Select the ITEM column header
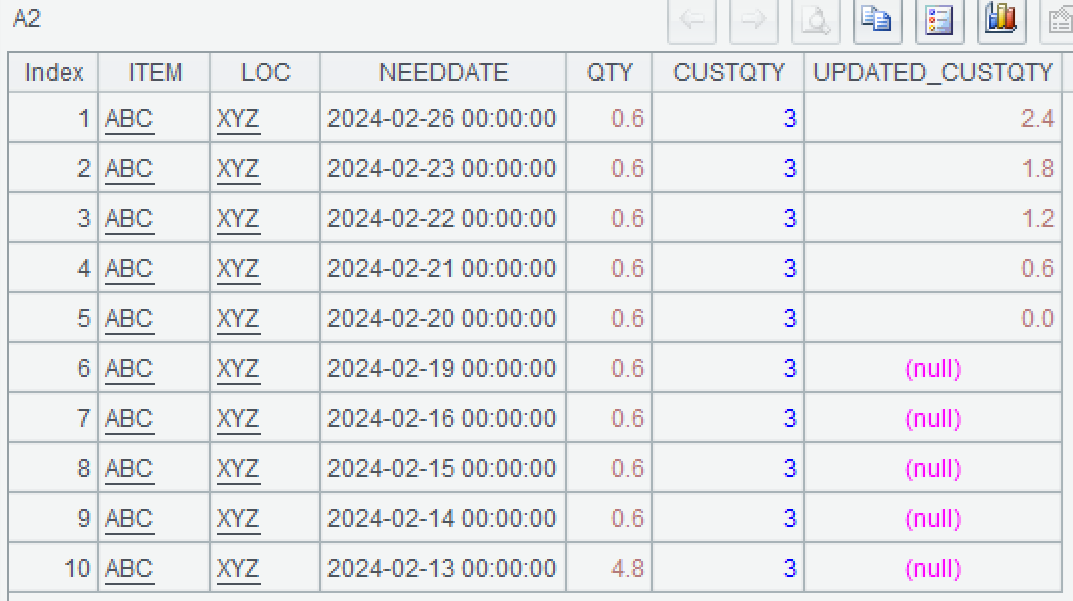 [x=155, y=73]
